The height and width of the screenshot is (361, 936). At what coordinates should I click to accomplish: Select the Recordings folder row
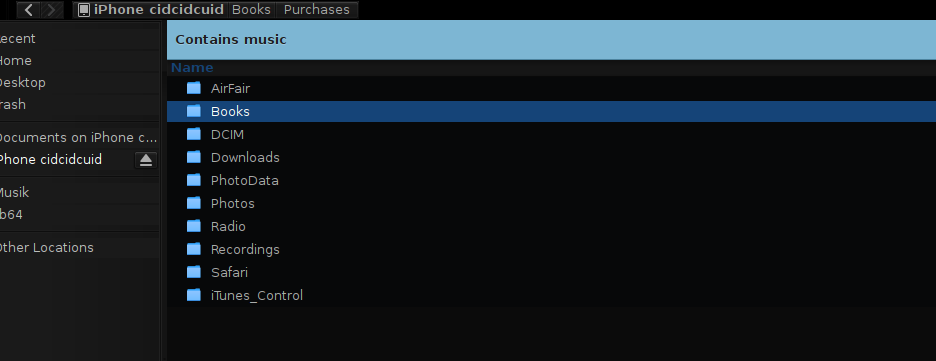(x=552, y=249)
